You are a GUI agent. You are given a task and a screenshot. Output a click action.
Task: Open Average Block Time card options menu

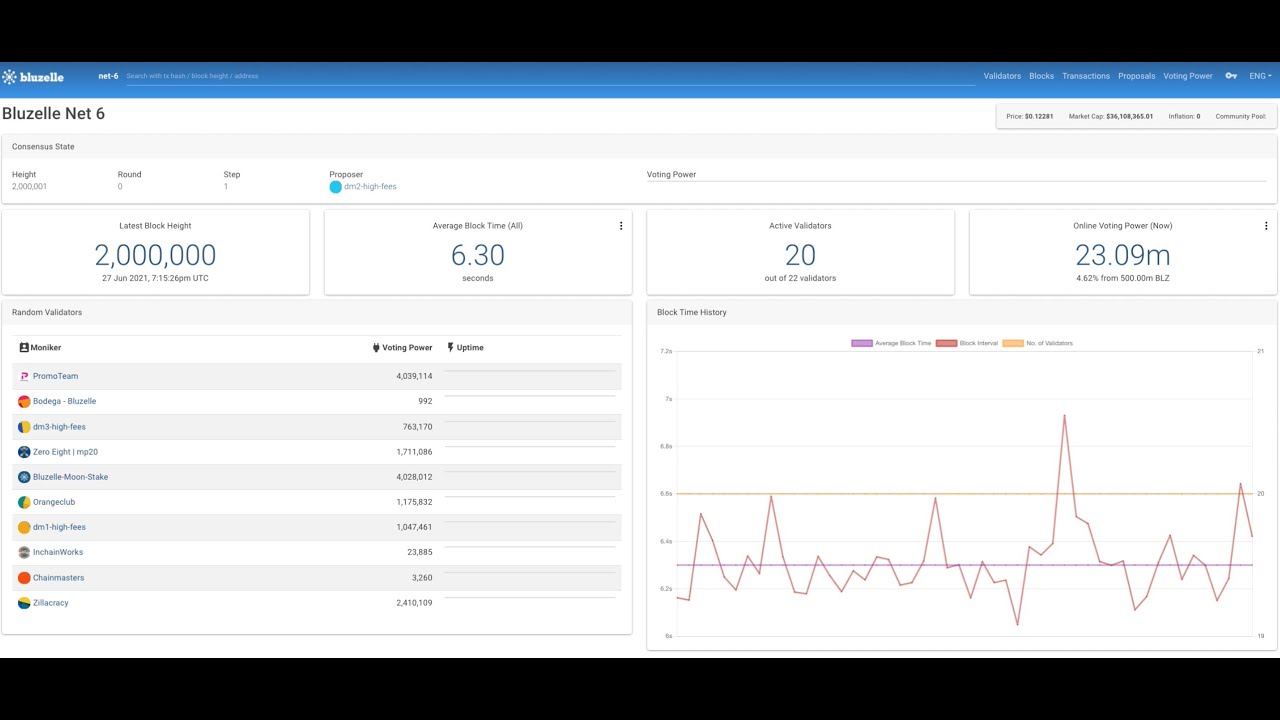621,226
